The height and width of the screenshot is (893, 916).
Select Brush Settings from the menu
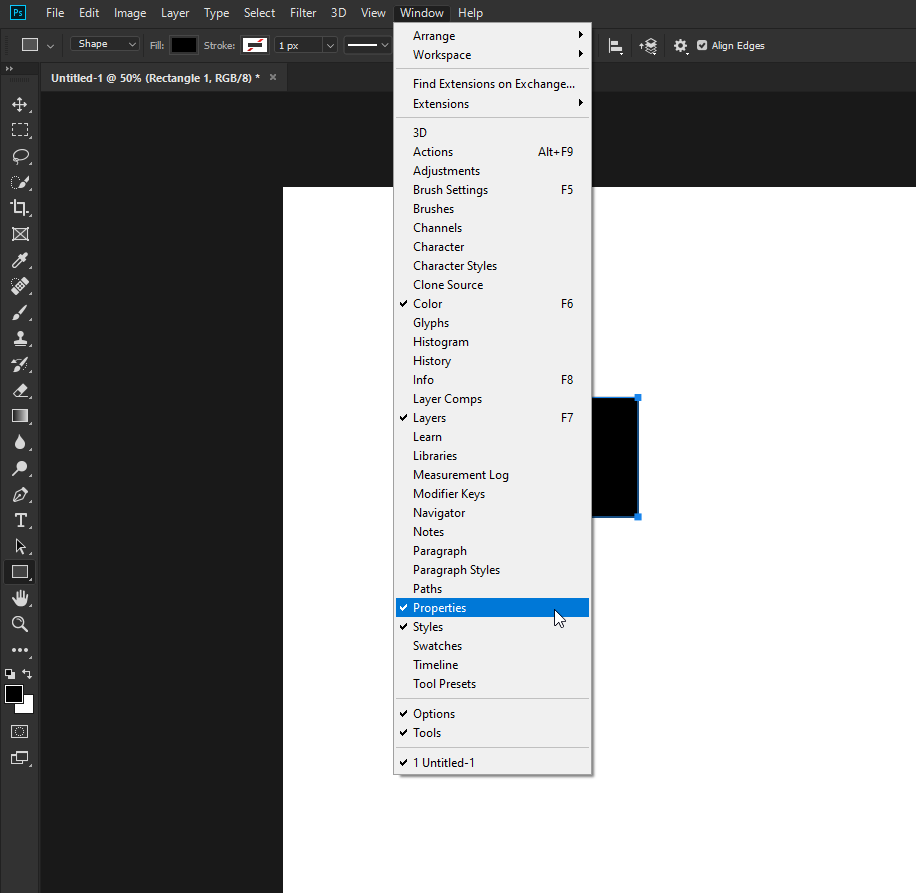point(449,189)
